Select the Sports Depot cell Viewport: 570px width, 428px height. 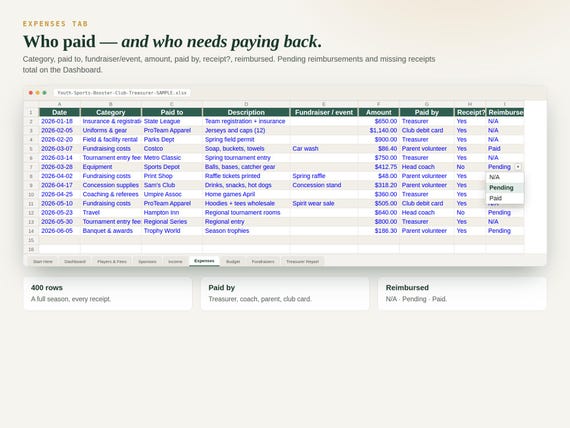click(x=172, y=167)
